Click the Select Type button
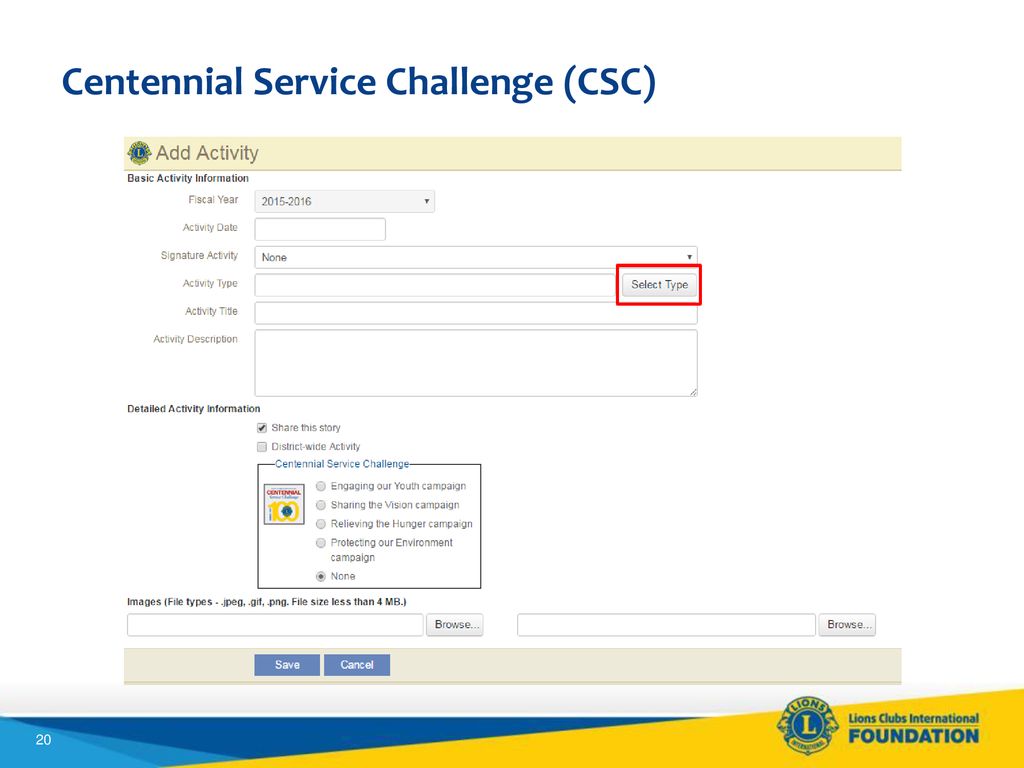 coord(659,285)
